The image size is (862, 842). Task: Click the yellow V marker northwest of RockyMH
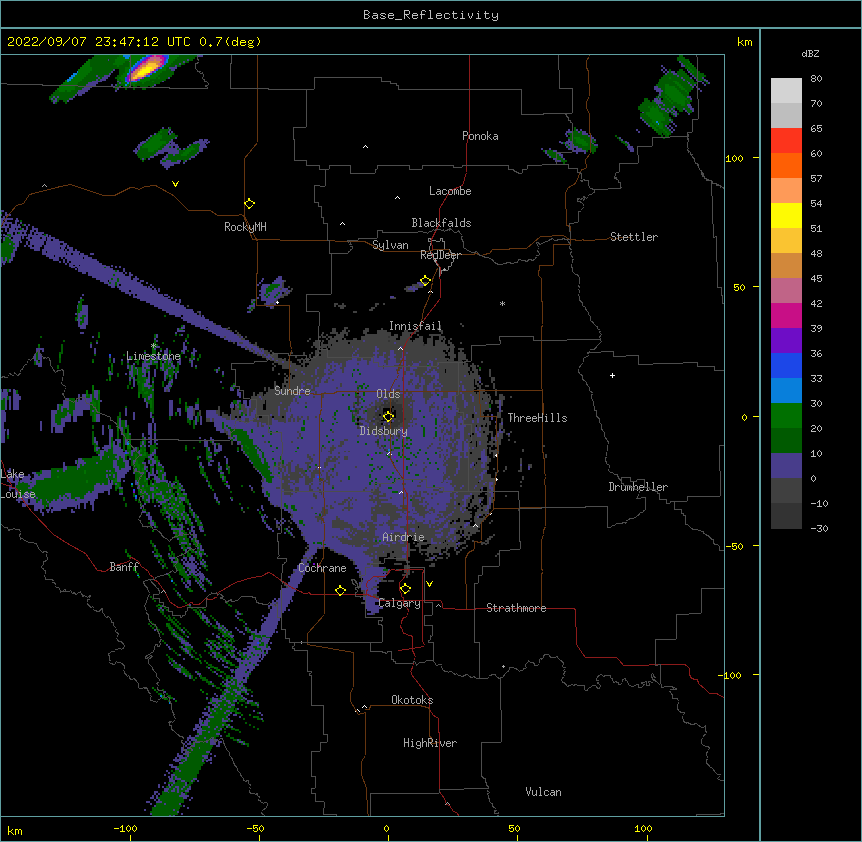pos(175,184)
